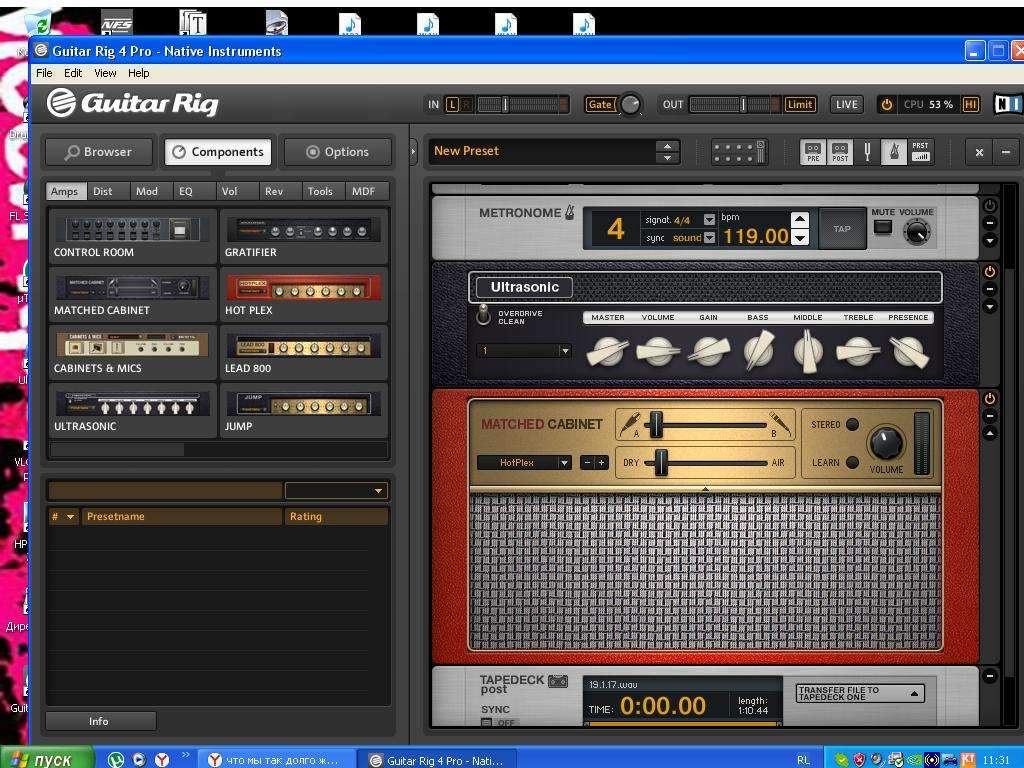Open the Options panel
The width and height of the screenshot is (1024, 768).
338,152
